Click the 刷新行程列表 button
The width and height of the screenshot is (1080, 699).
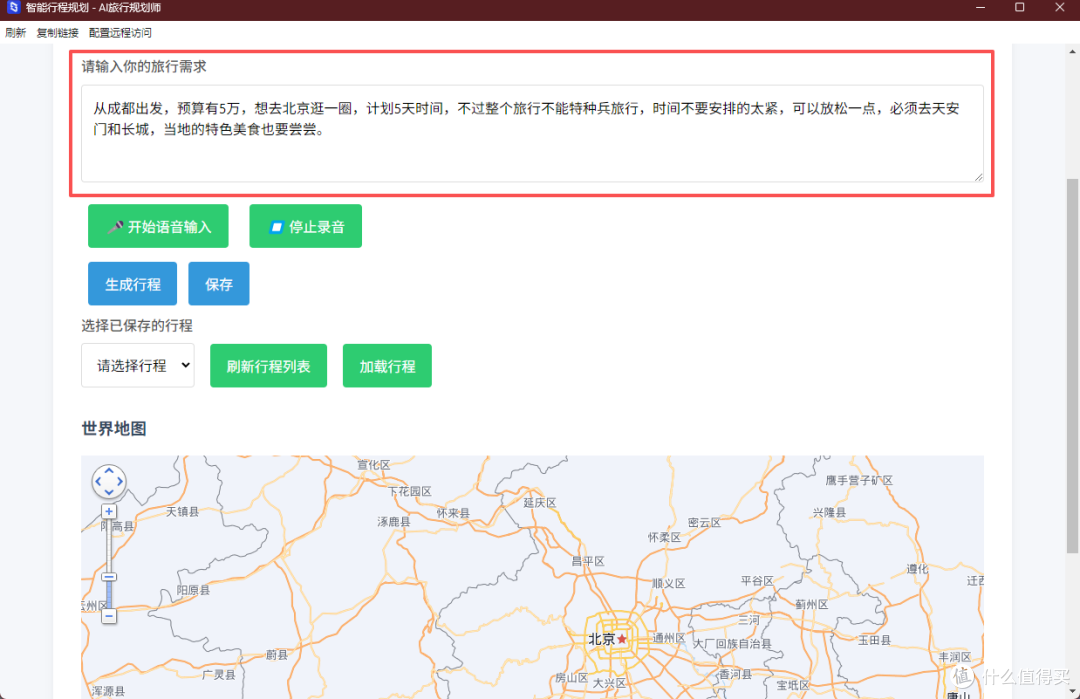click(268, 366)
